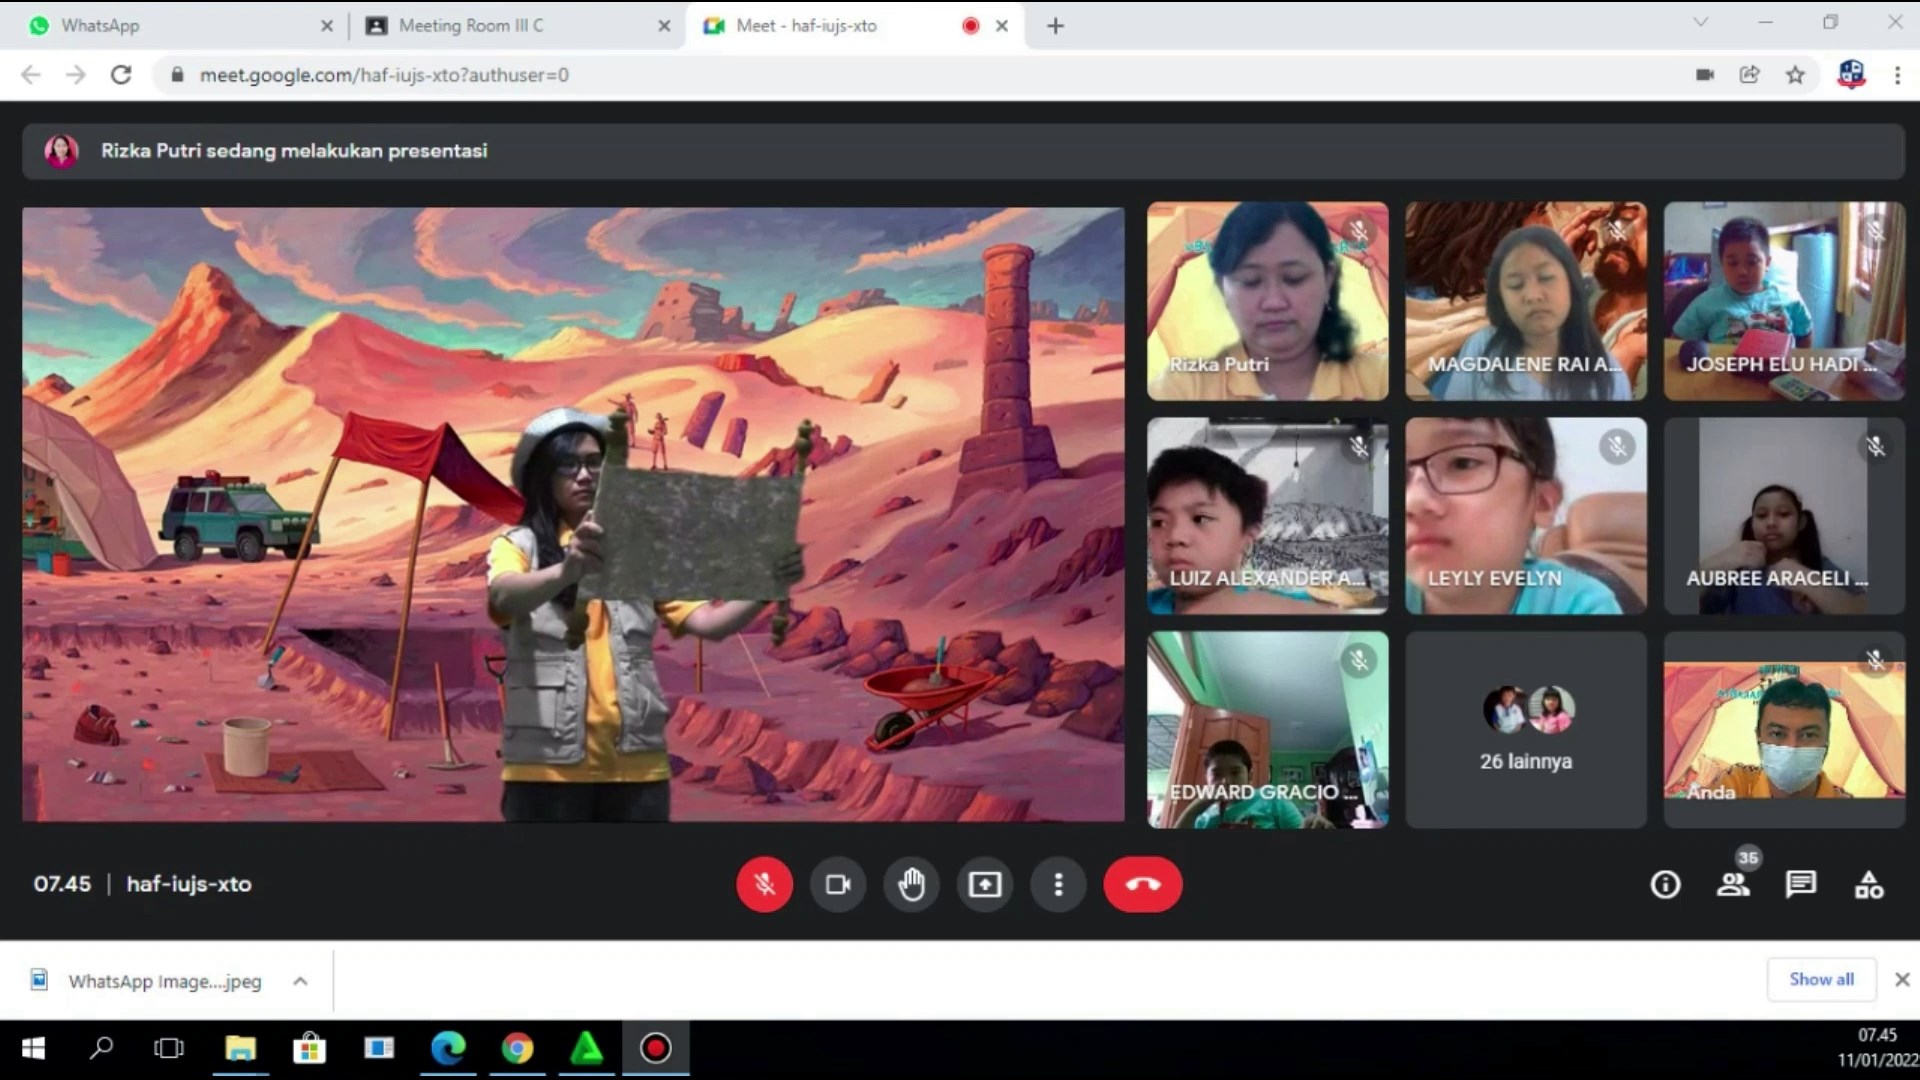
Task: Toggle the camera button off
Action: [x=838, y=884]
